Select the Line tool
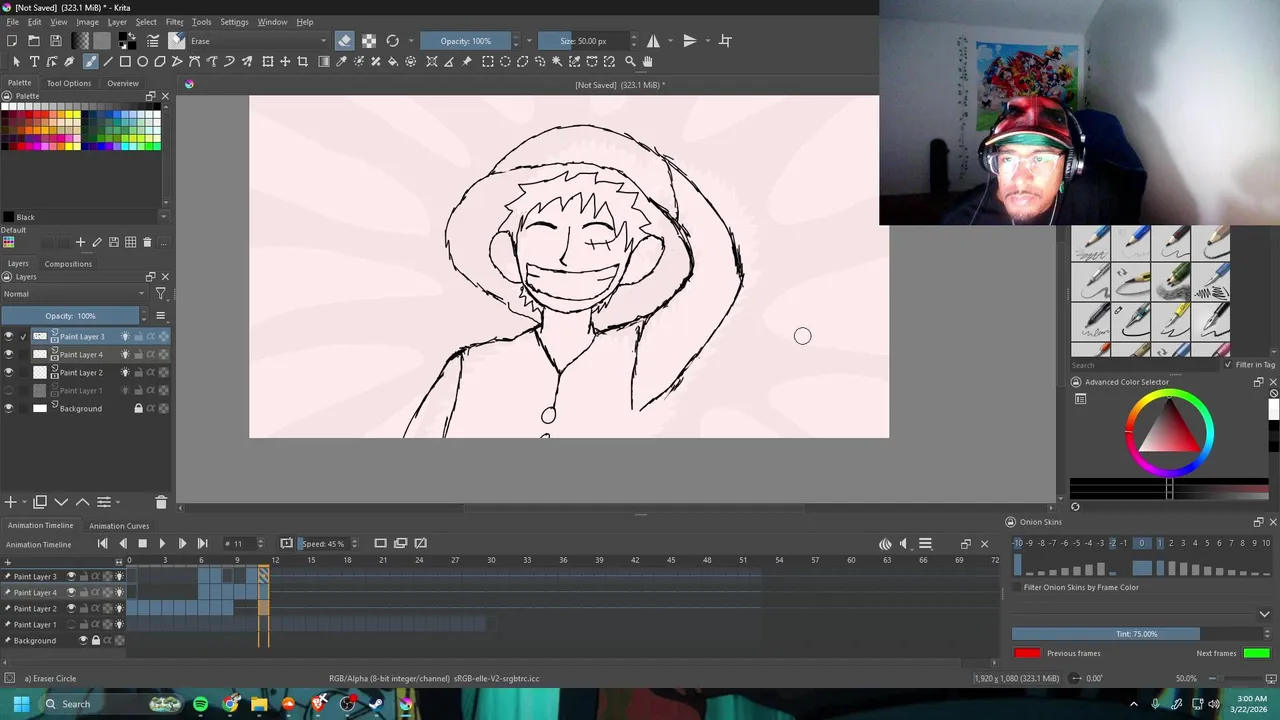 coord(108,62)
